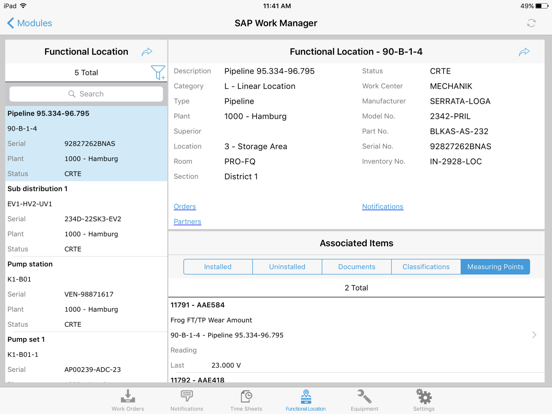Click serial value AP00239-ADC-23
552x414 pixels.
92,370
